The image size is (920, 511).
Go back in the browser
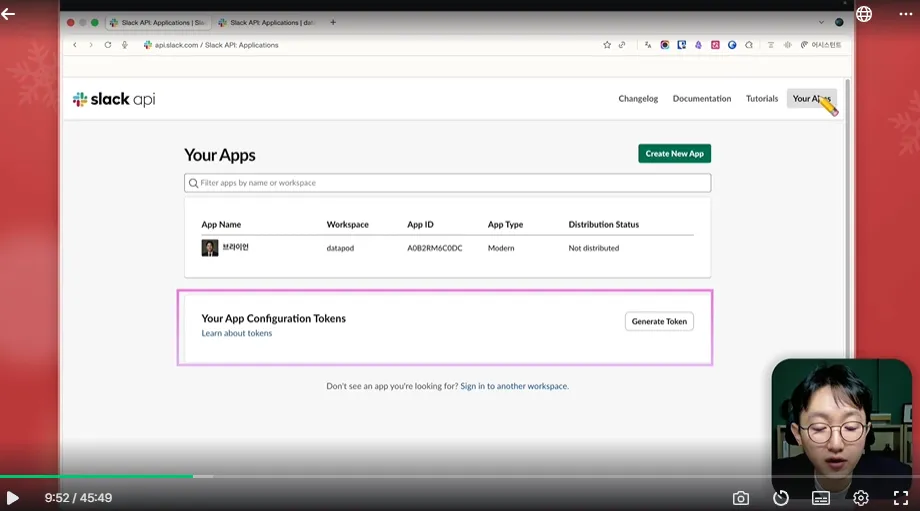(75, 45)
